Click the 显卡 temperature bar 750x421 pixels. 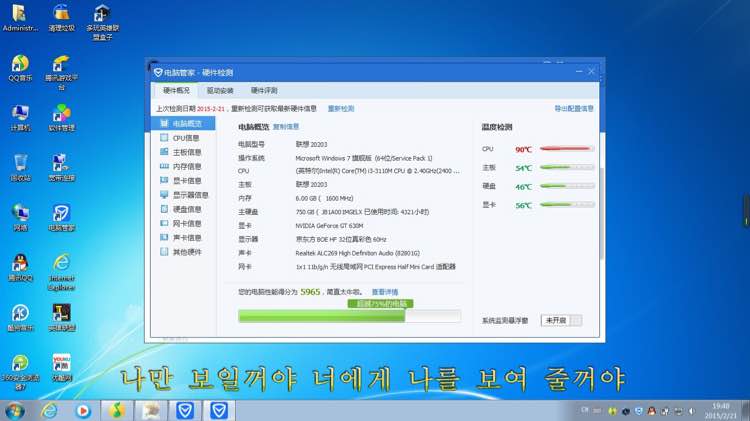coord(567,205)
